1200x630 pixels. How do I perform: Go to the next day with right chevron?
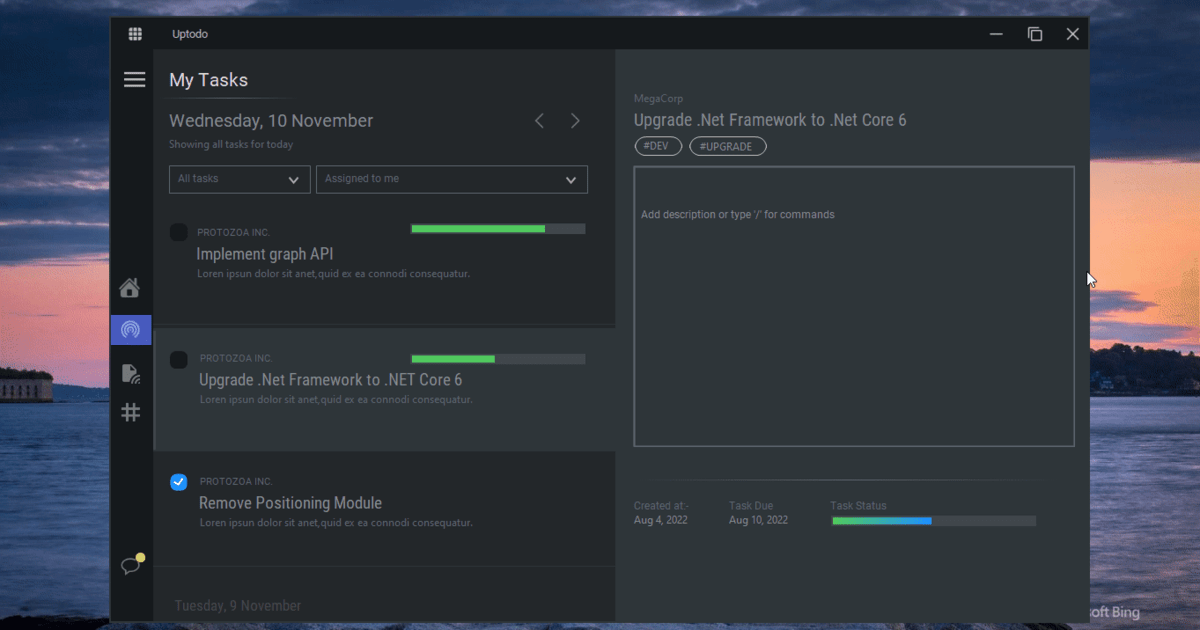coord(575,120)
